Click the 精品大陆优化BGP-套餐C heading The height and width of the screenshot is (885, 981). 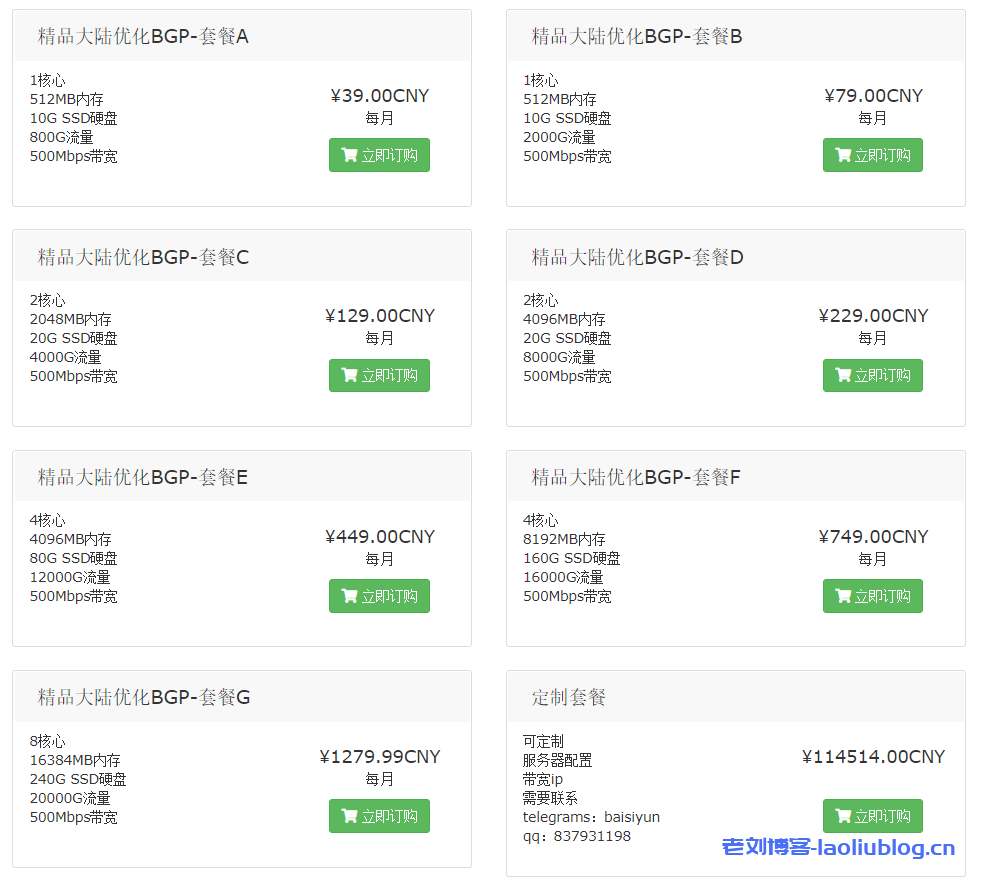click(x=143, y=257)
